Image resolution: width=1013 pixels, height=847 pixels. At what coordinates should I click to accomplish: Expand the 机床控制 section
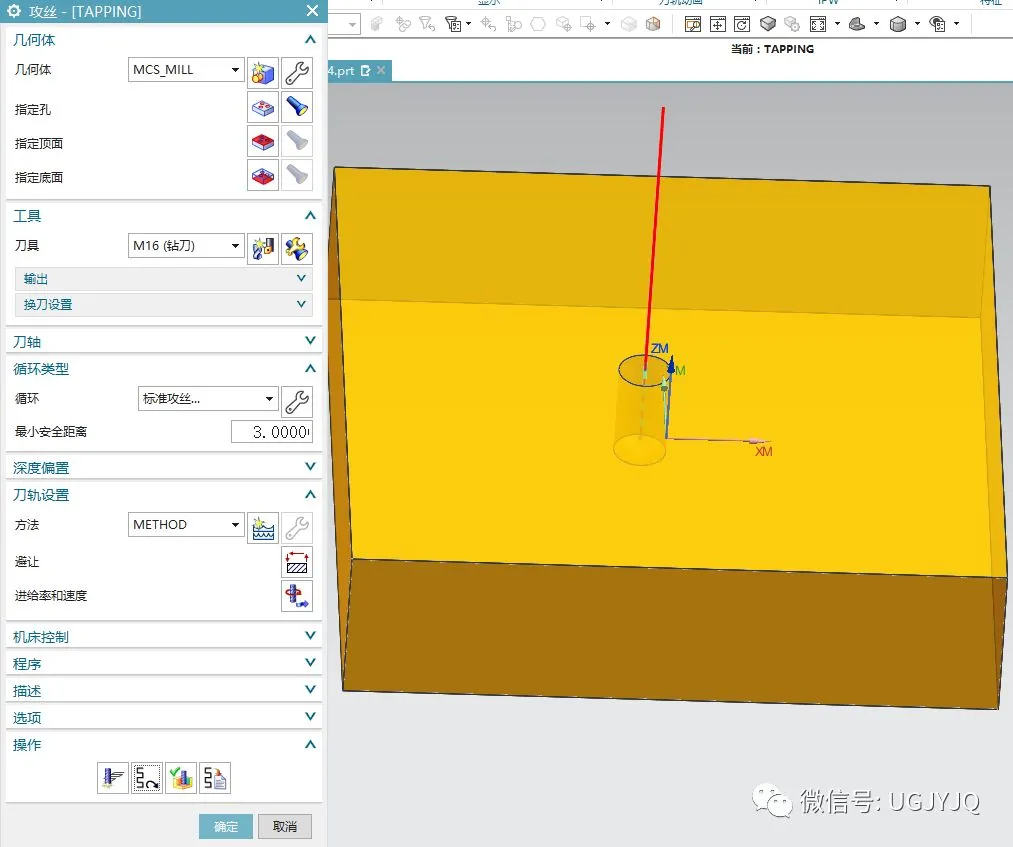[x=310, y=636]
